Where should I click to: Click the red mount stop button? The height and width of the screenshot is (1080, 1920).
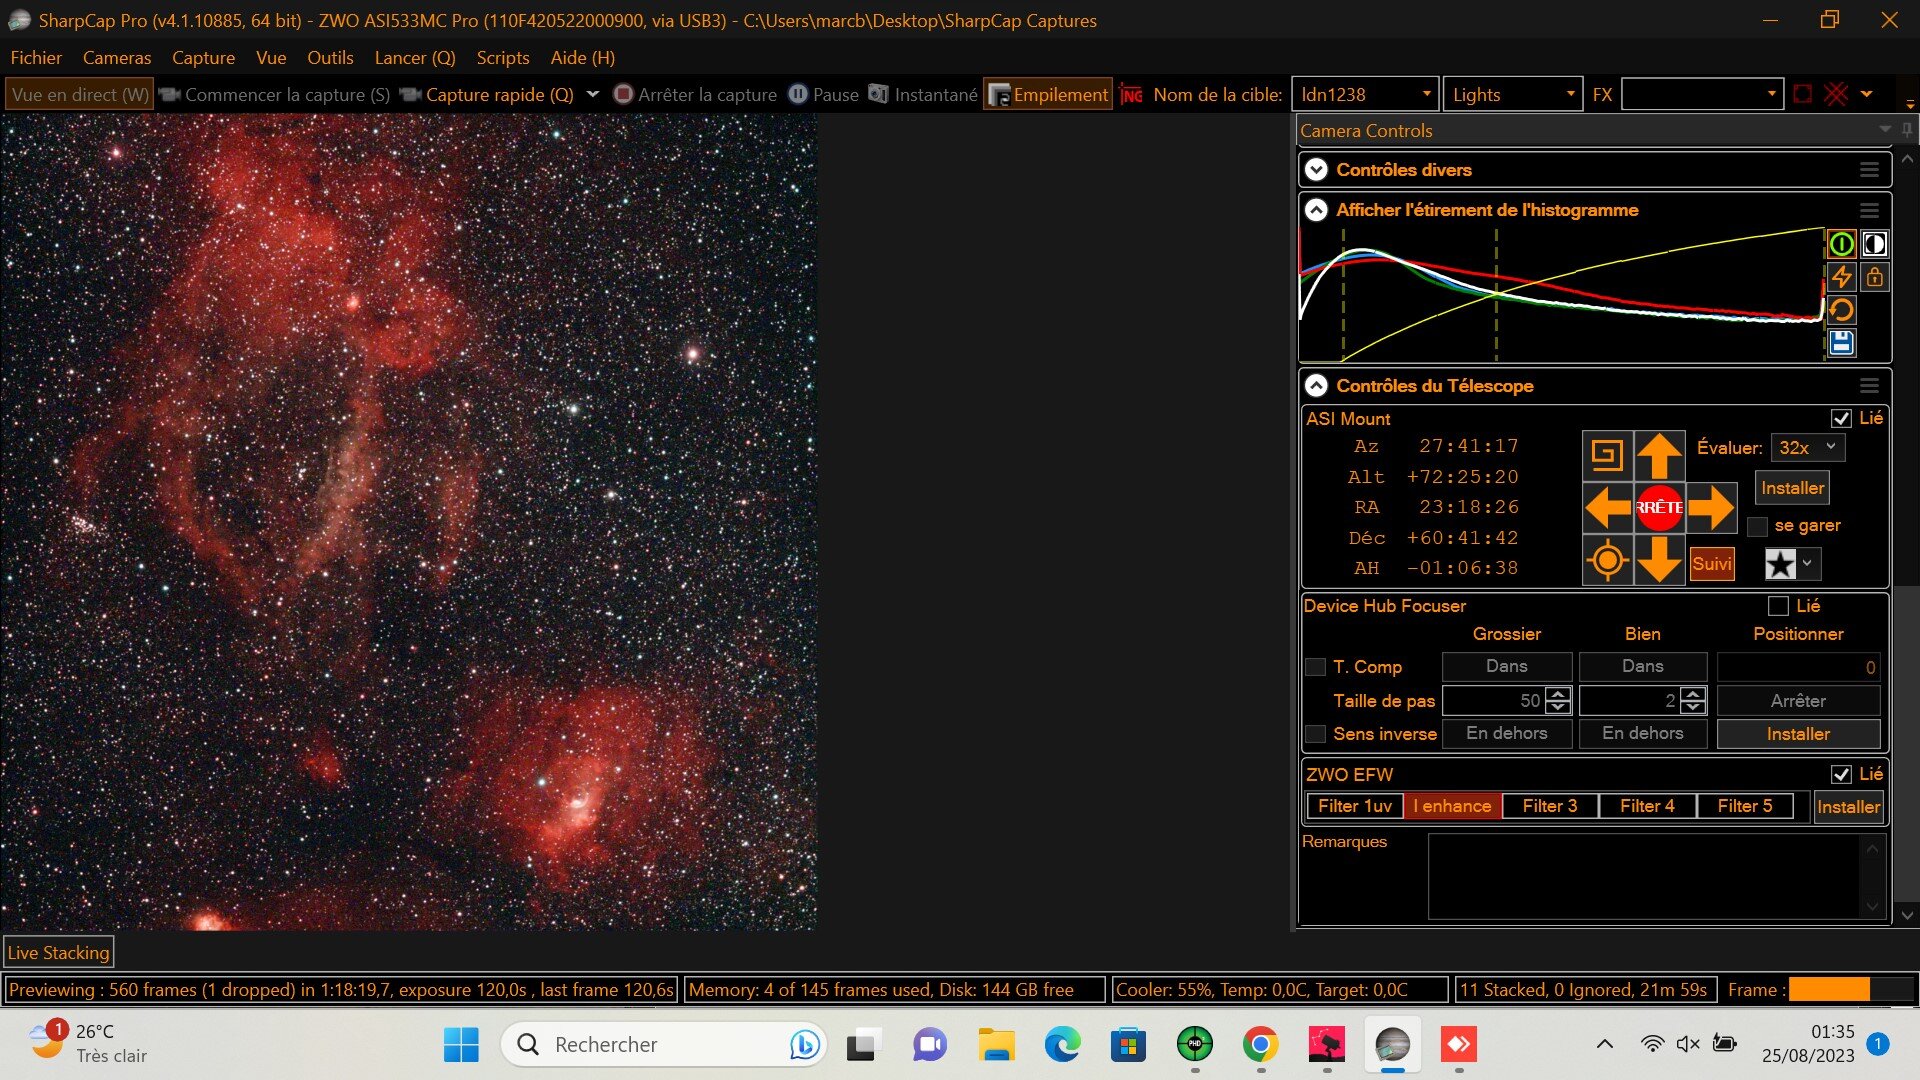(x=1659, y=507)
